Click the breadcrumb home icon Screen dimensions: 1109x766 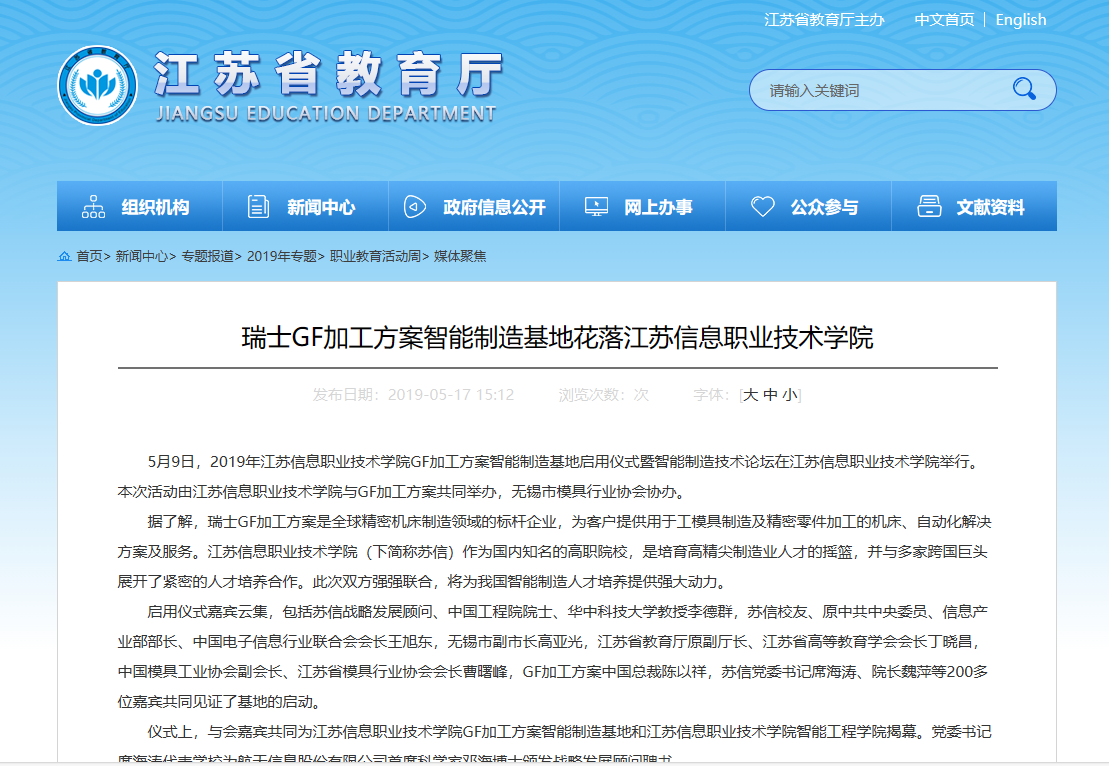[x=64, y=256]
